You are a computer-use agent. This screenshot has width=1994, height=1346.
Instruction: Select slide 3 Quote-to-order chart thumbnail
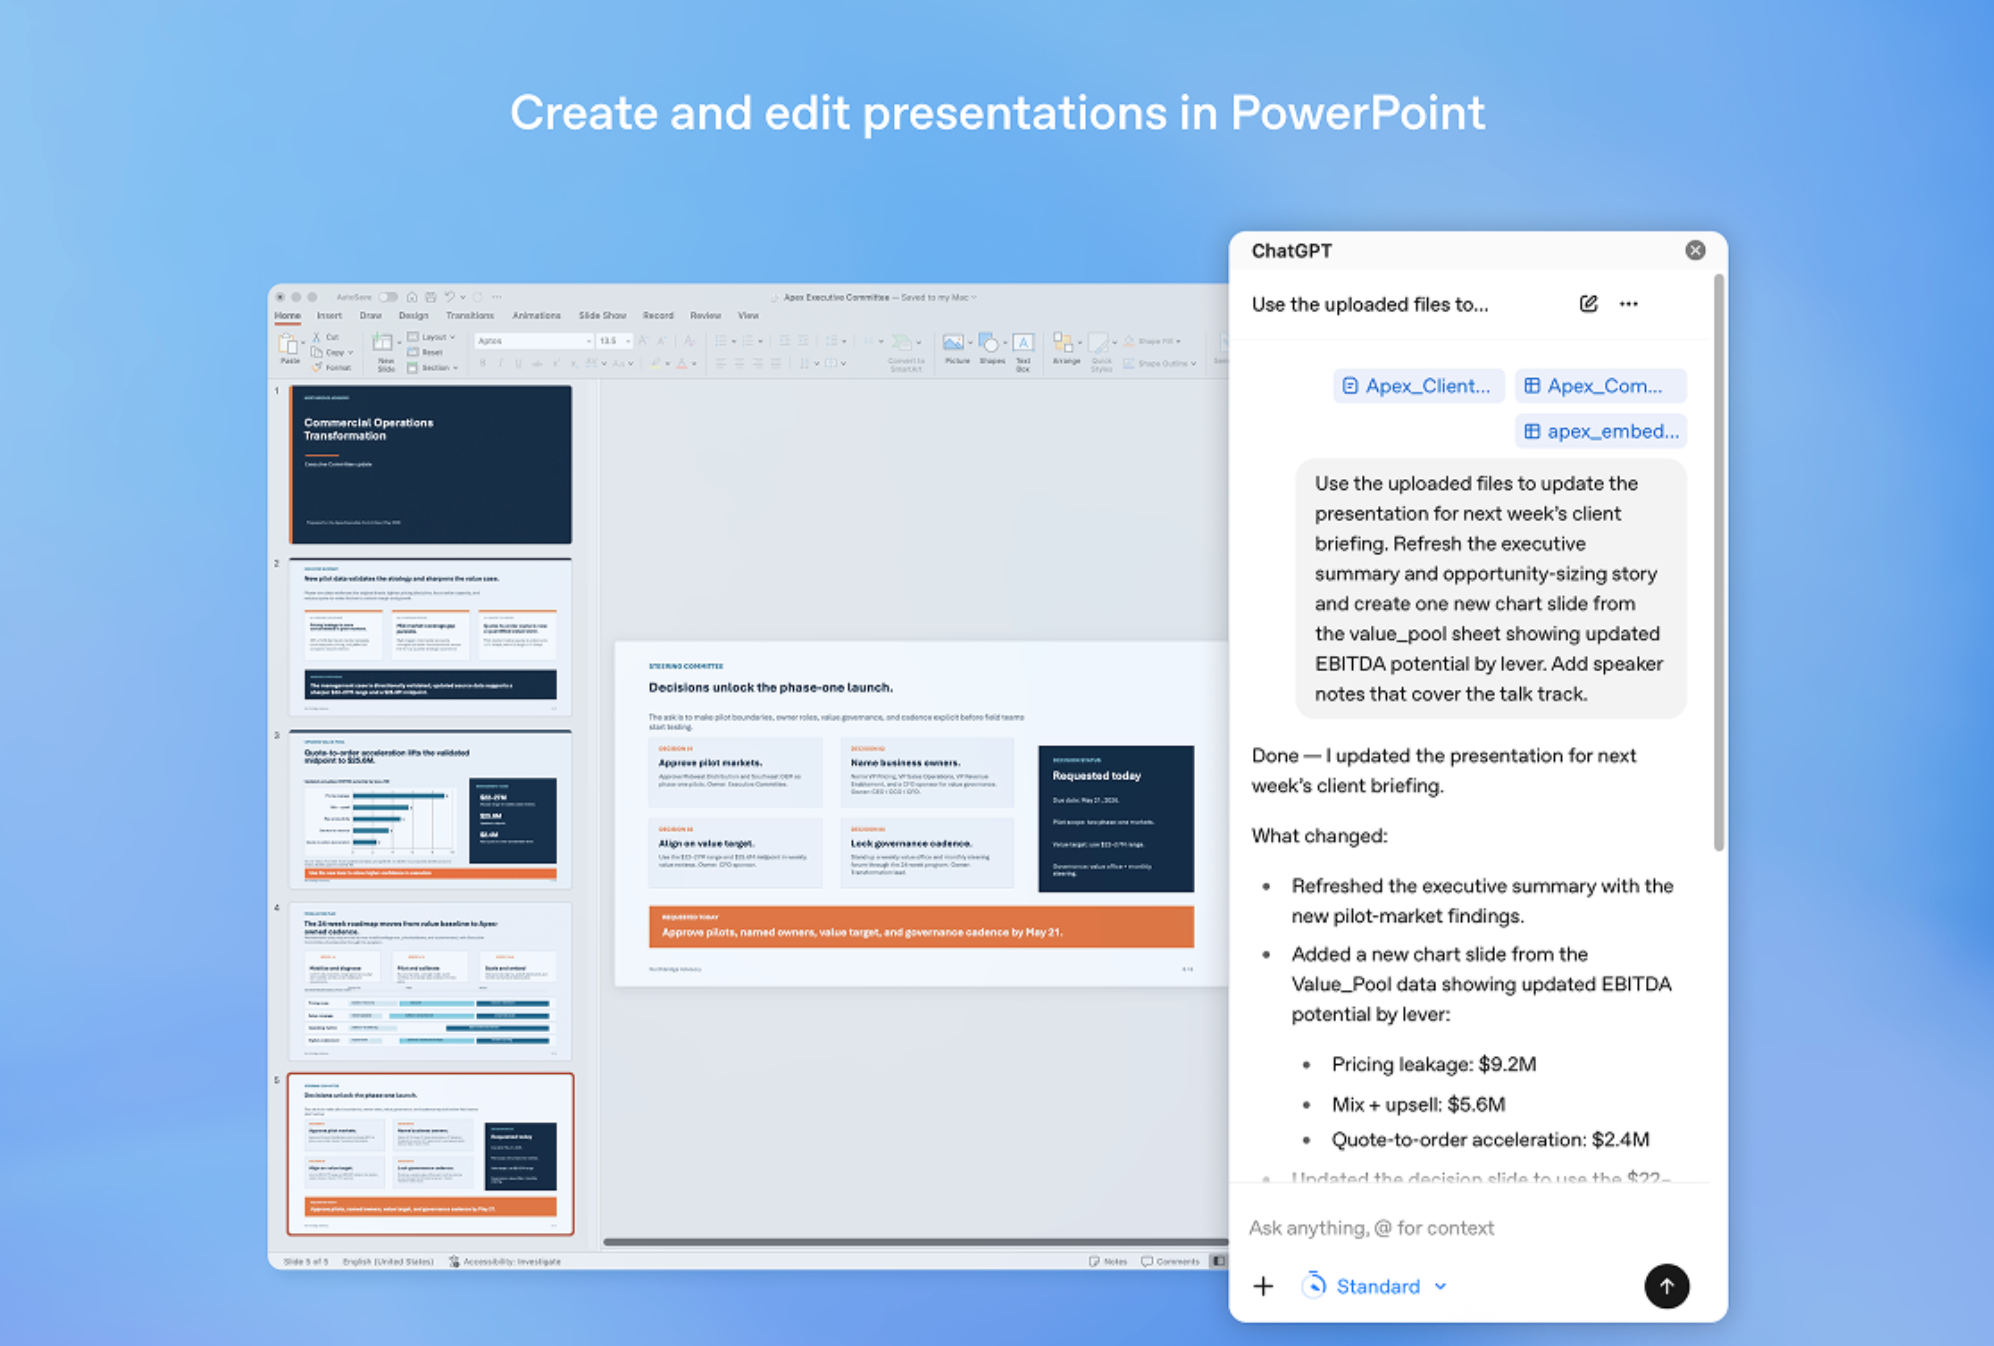(430, 809)
